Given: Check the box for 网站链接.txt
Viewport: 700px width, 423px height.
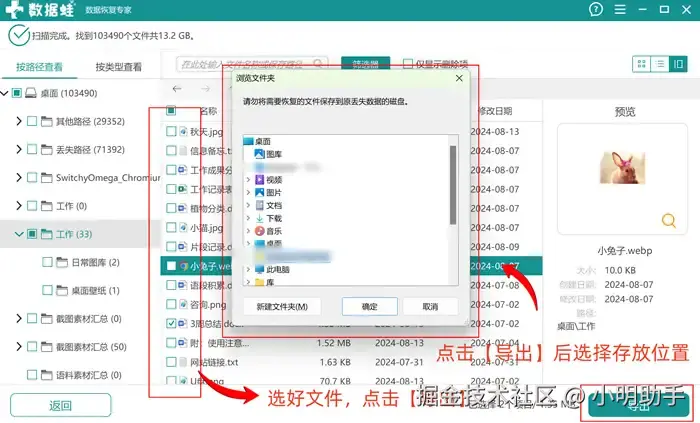Looking at the screenshot, I should point(171,362).
